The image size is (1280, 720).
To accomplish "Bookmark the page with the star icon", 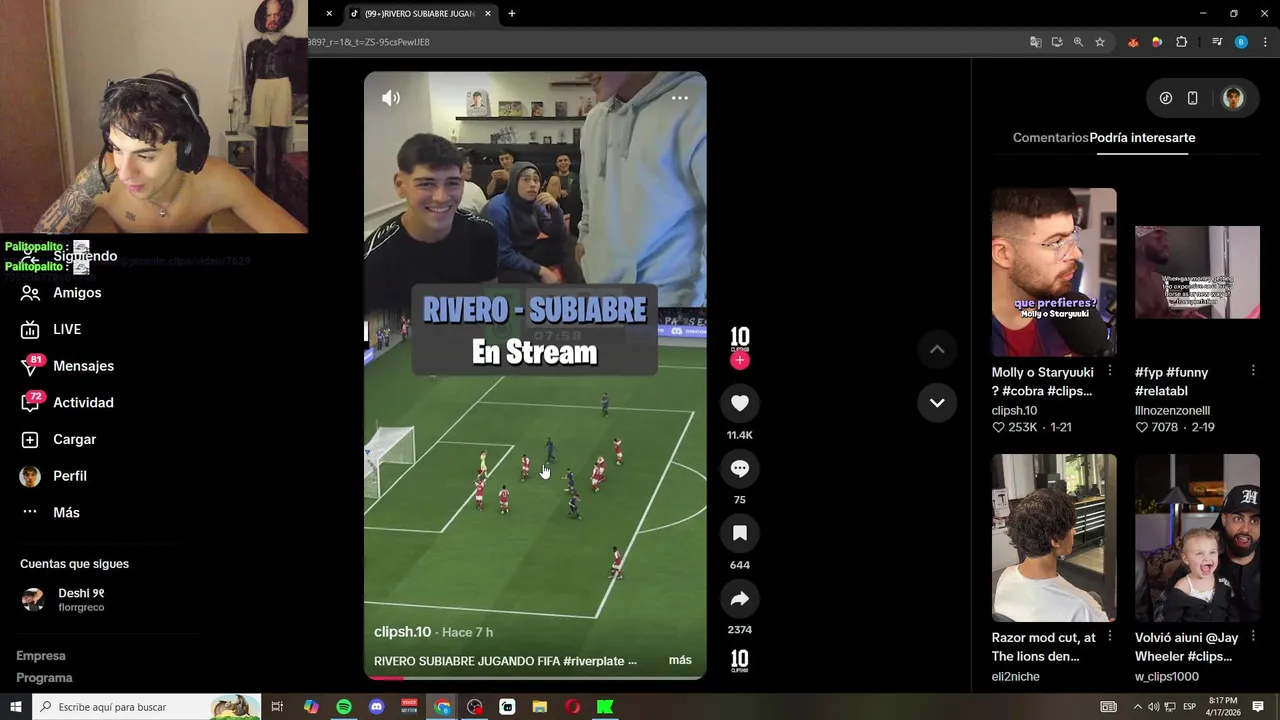I will (1100, 42).
